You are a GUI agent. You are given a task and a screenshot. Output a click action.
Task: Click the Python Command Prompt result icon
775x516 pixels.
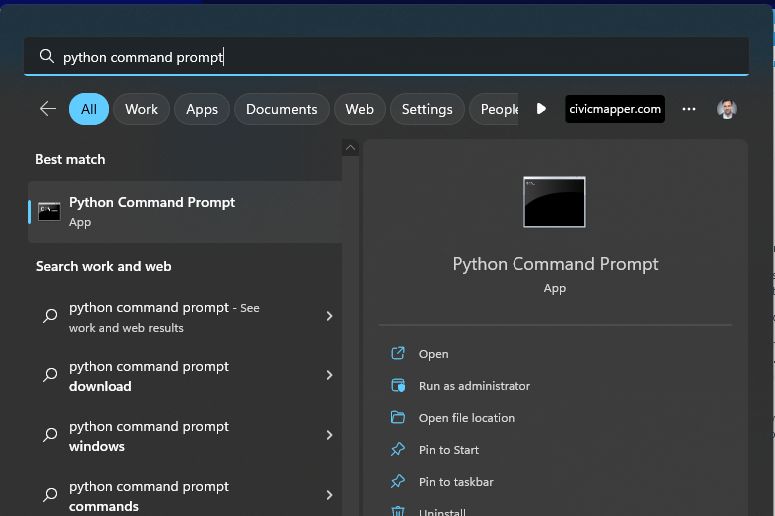(49, 212)
